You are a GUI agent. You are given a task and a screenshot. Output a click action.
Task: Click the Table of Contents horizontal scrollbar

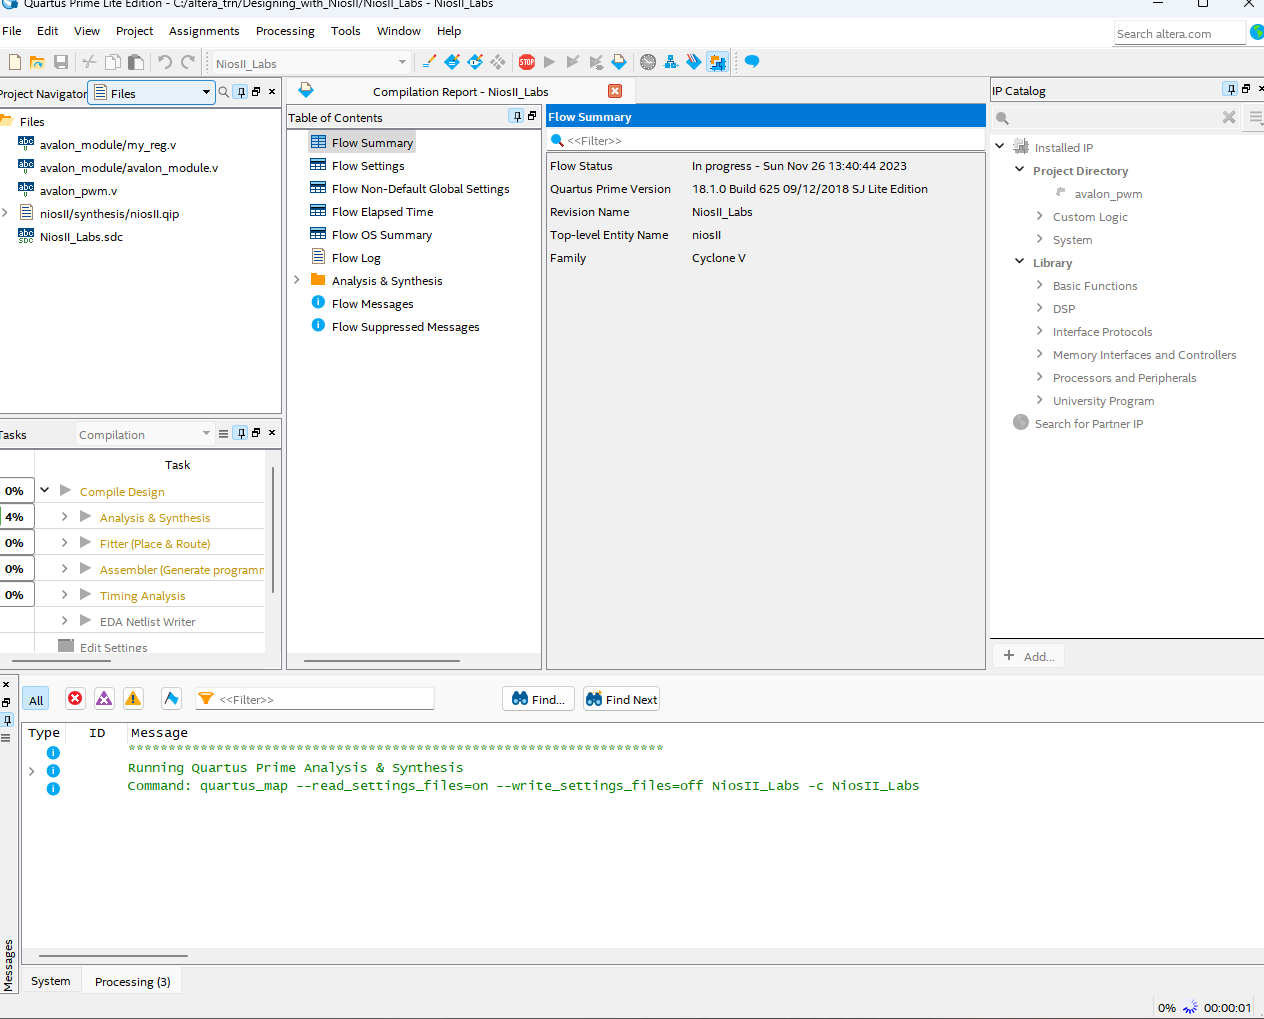[x=381, y=661]
